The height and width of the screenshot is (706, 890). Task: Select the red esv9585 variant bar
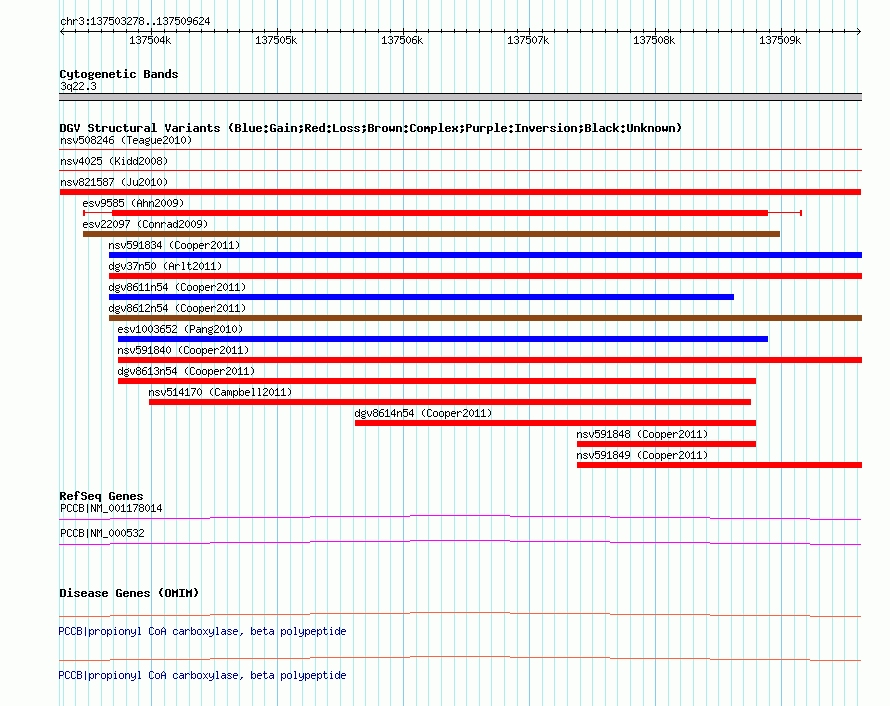pyautogui.click(x=440, y=213)
